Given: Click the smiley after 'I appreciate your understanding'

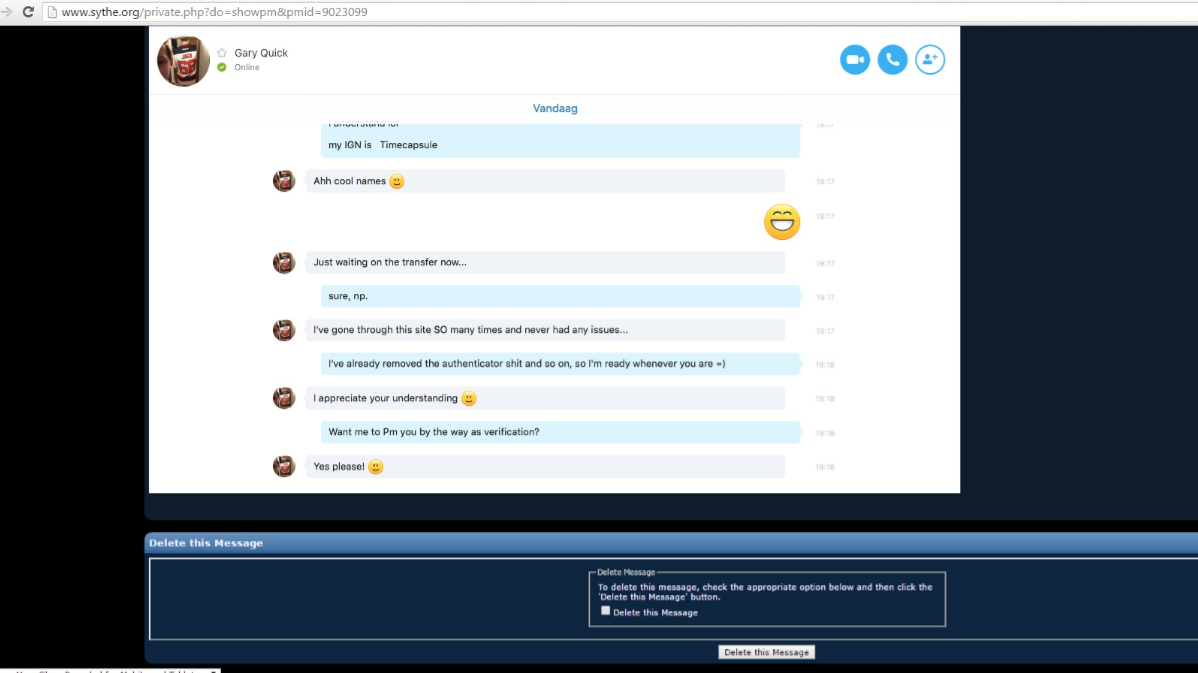Looking at the screenshot, I should tap(469, 398).
